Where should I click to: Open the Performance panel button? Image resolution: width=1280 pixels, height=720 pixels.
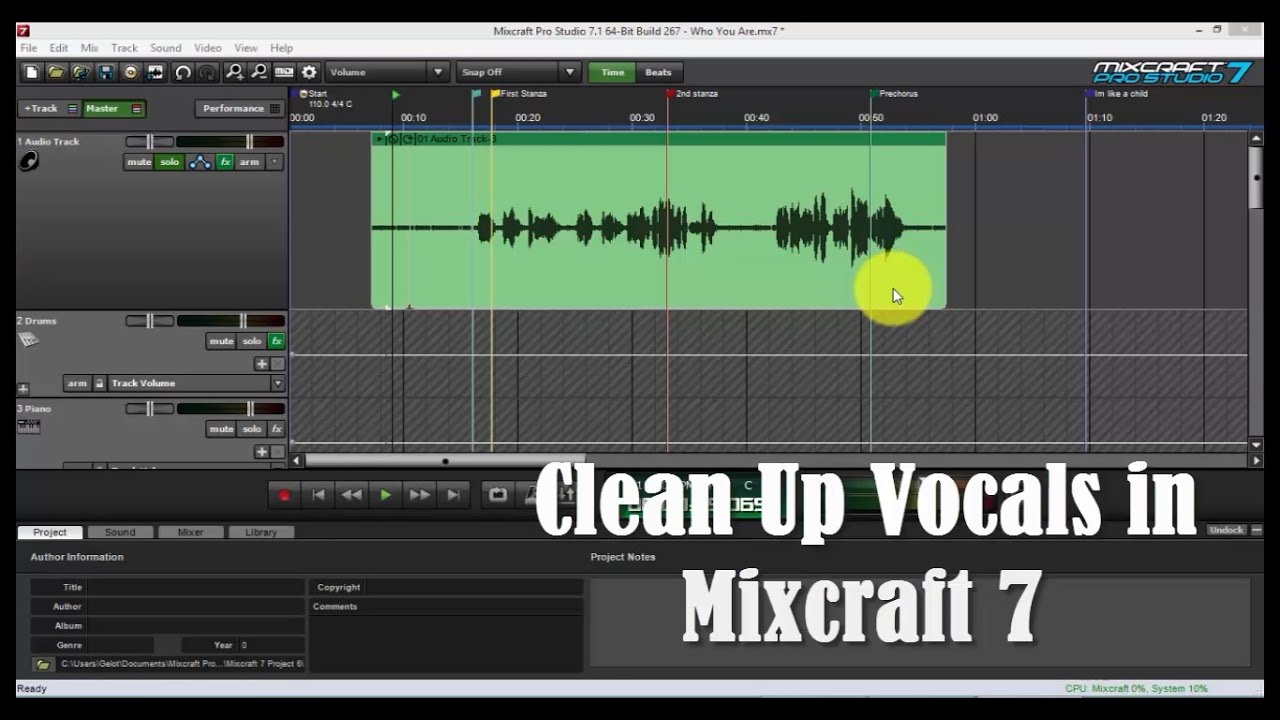[x=239, y=109]
